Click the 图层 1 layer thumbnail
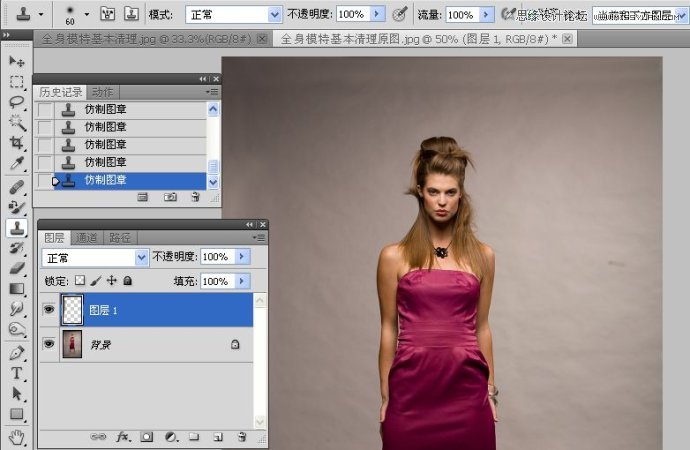690x450 pixels. pos(74,311)
